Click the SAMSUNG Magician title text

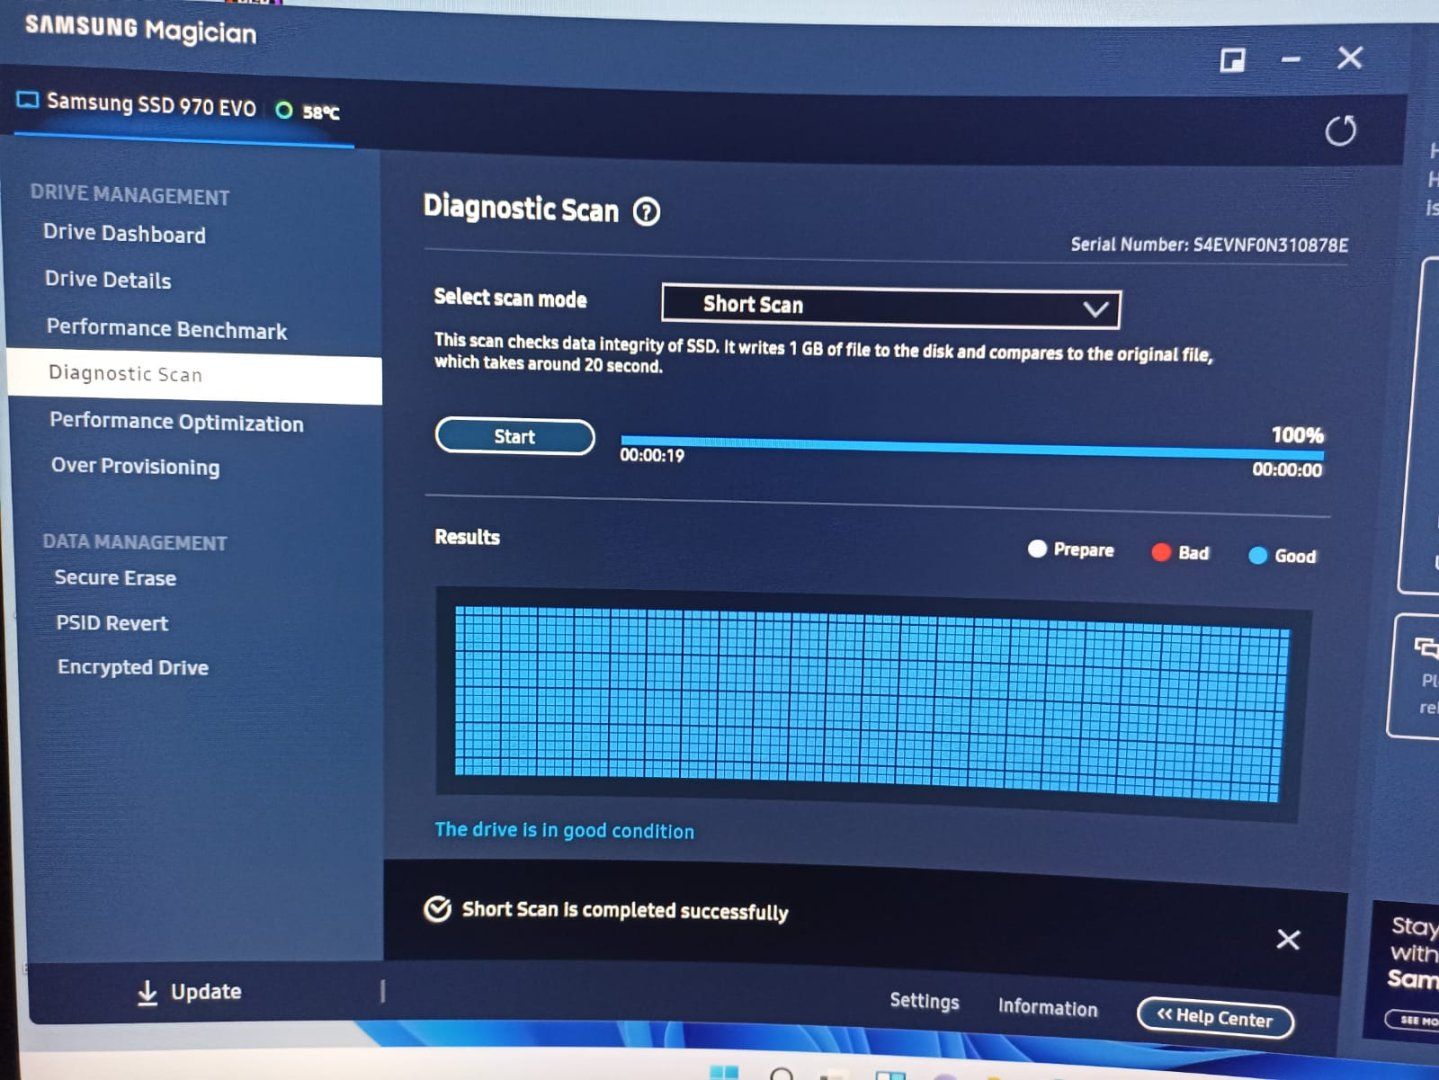141,29
